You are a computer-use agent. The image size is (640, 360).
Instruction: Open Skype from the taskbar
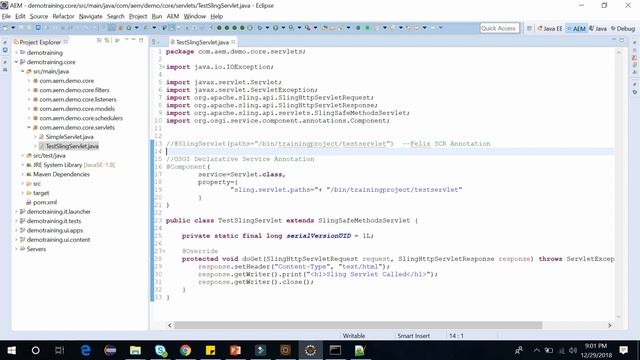pyautogui.click(x=161, y=350)
